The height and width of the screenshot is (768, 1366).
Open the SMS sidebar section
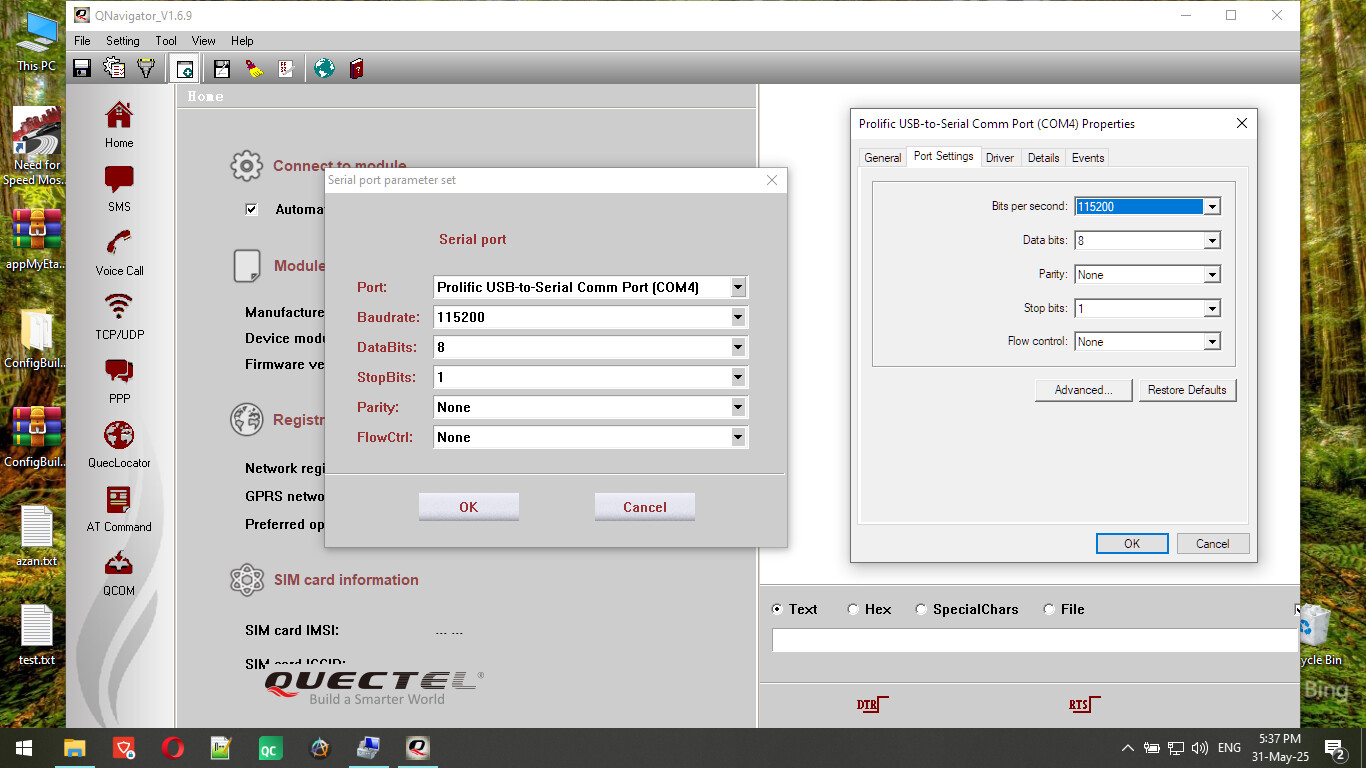click(119, 189)
